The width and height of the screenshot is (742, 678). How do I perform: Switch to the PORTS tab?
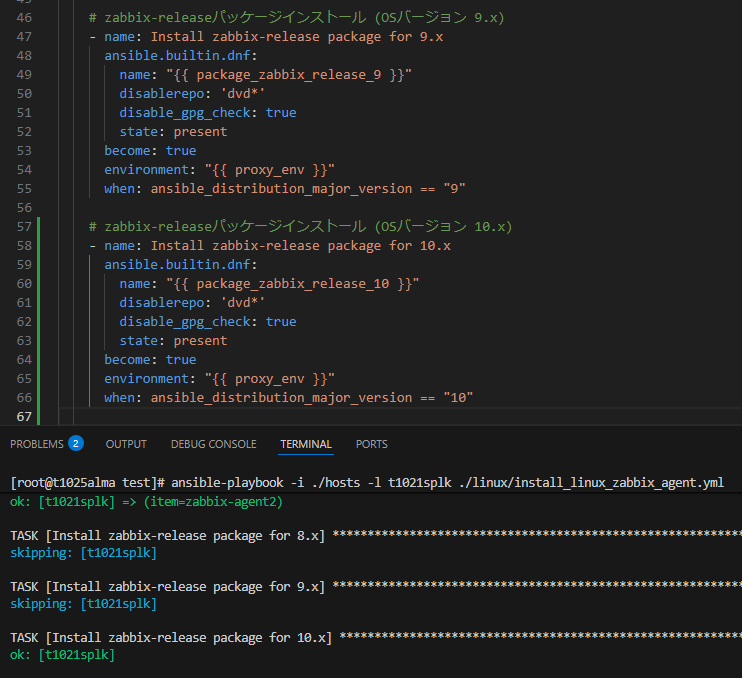click(x=371, y=444)
